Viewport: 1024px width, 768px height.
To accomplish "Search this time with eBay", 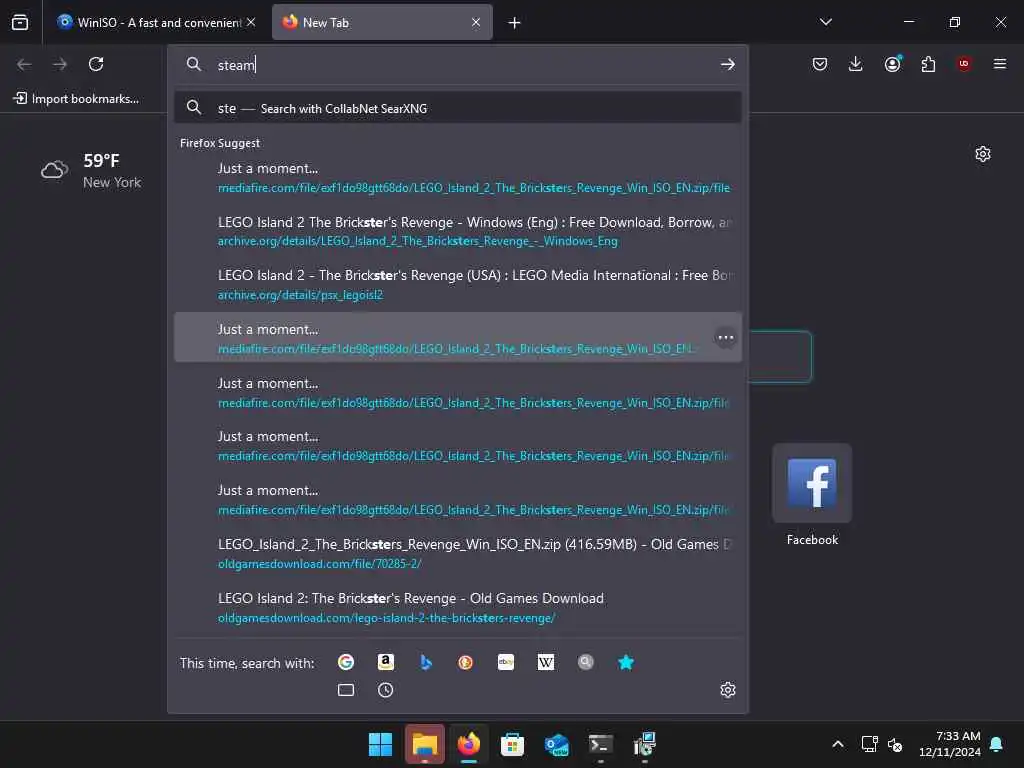I will pyautogui.click(x=505, y=662).
